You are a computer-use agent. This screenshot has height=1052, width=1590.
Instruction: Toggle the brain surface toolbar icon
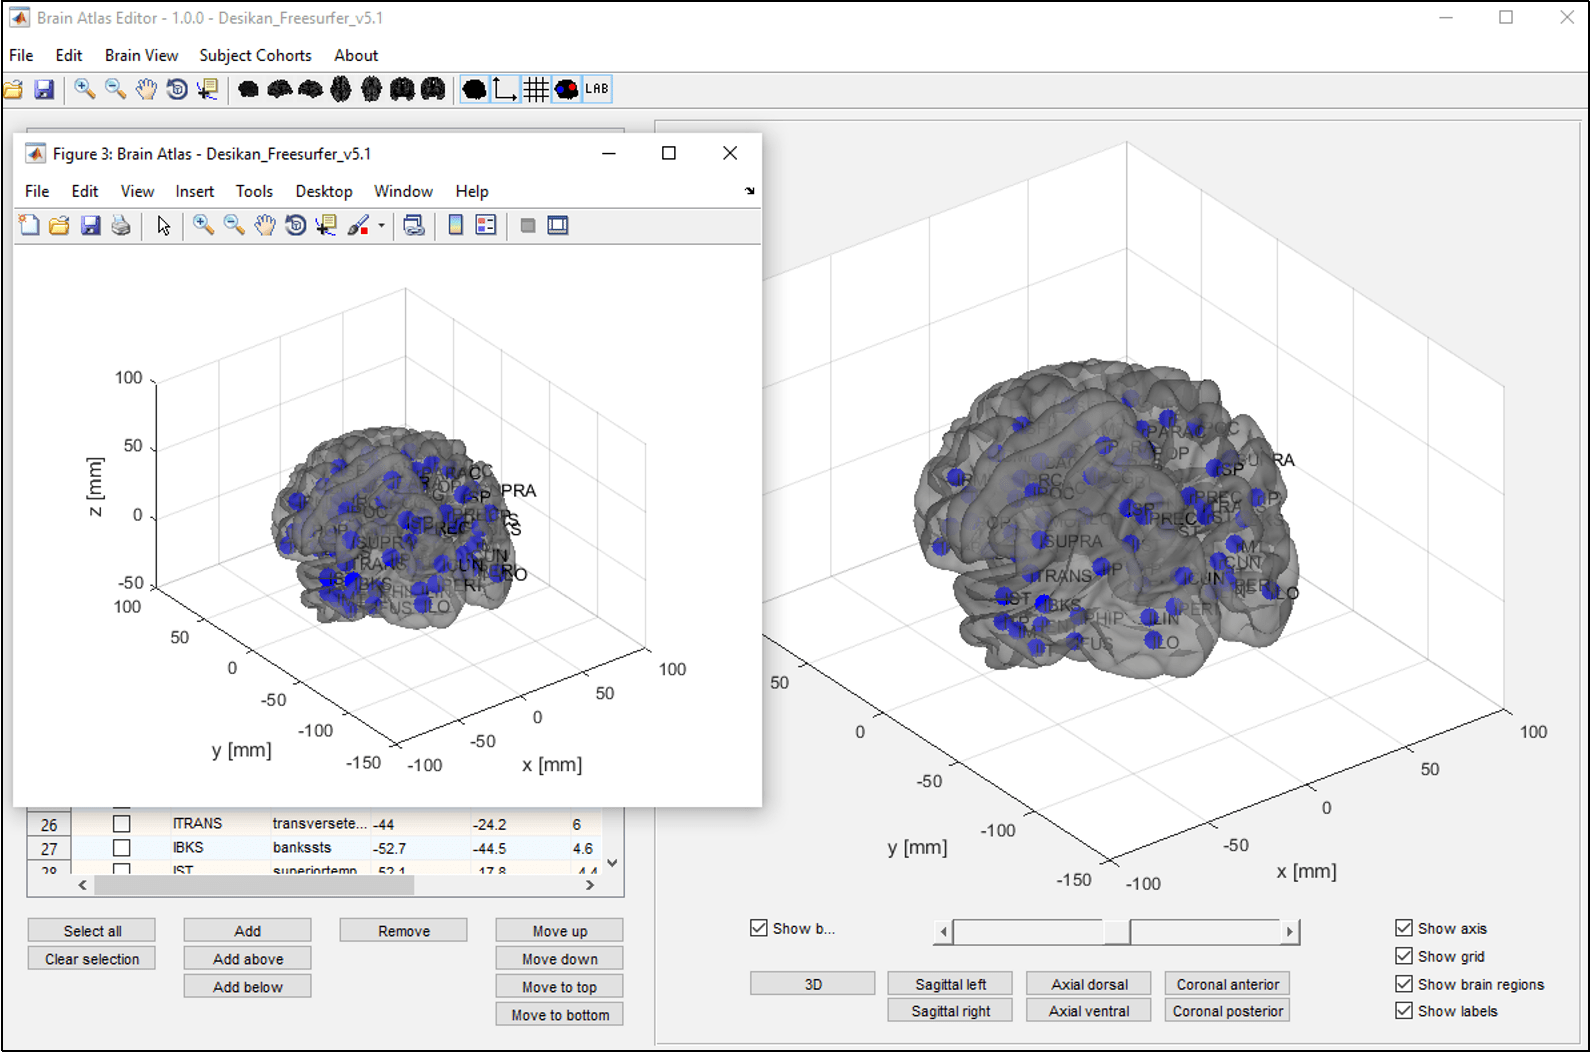pyautogui.click(x=475, y=90)
